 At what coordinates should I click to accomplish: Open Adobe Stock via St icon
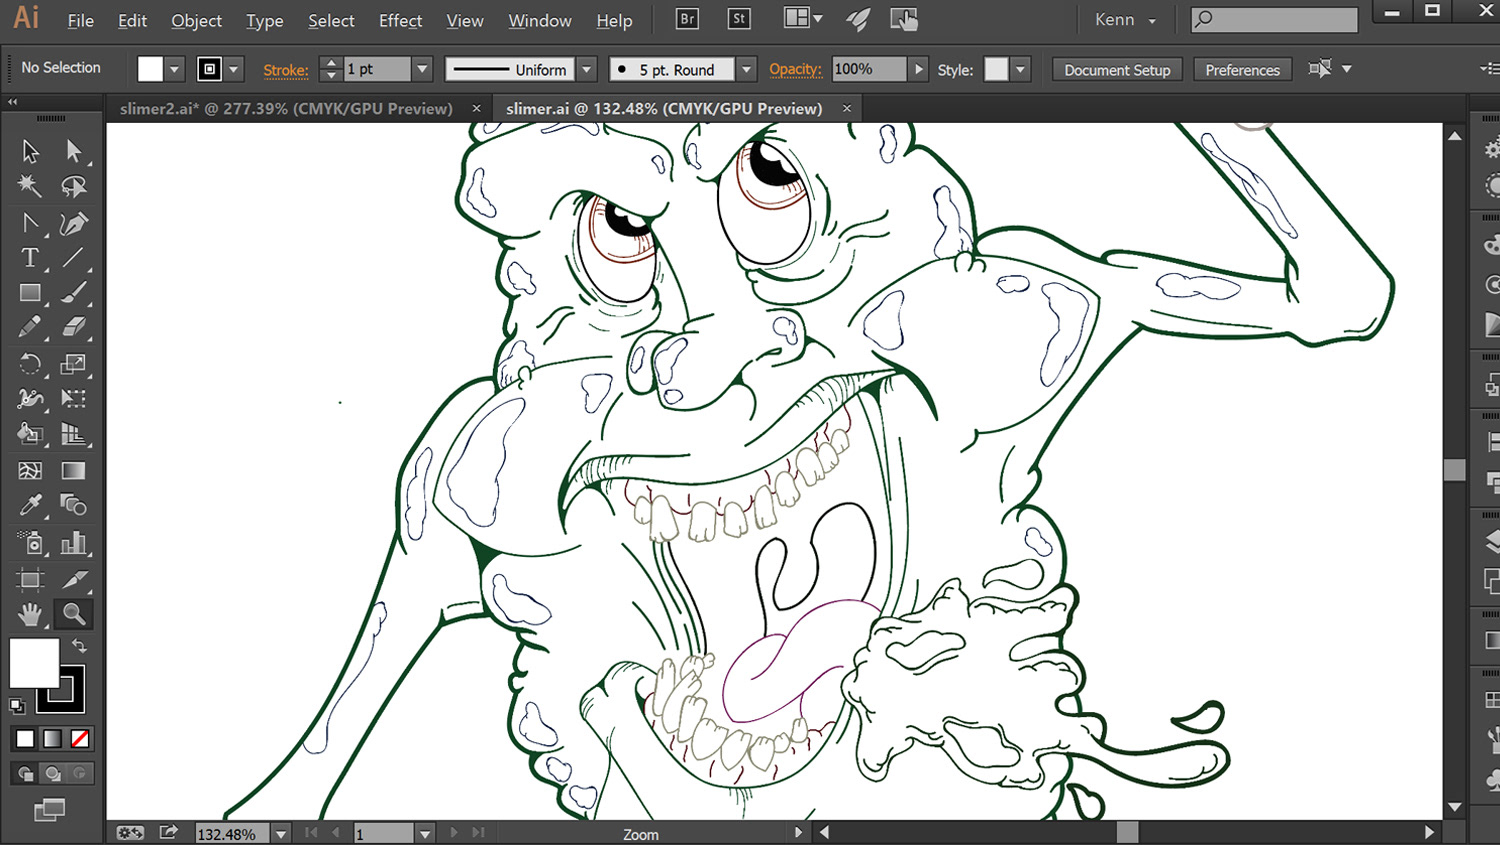[x=739, y=19]
